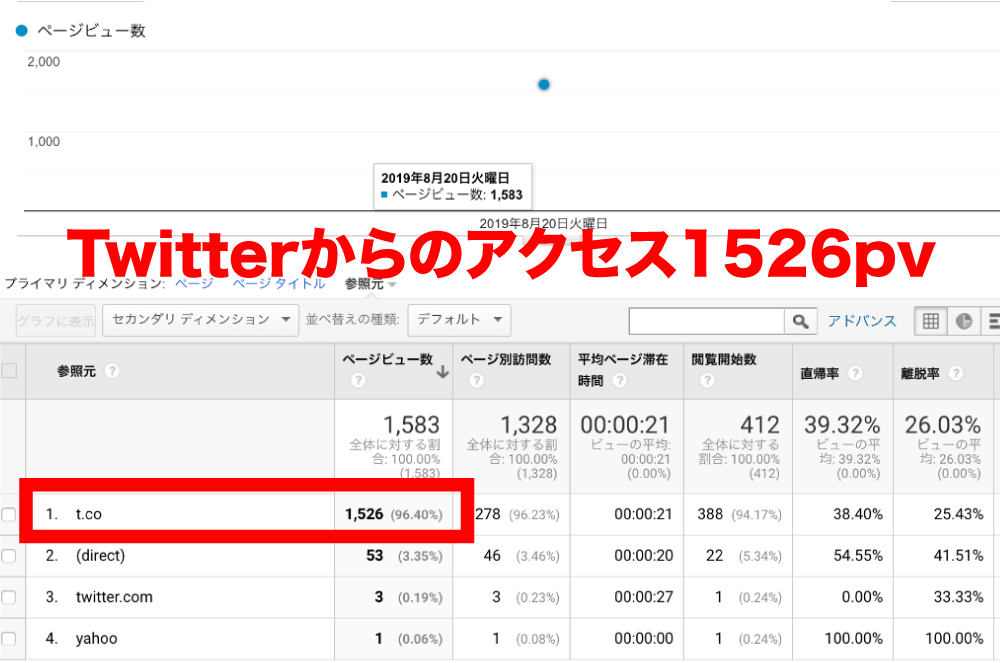
Task: Check the (direct) row checkbox
Action: click(8, 556)
